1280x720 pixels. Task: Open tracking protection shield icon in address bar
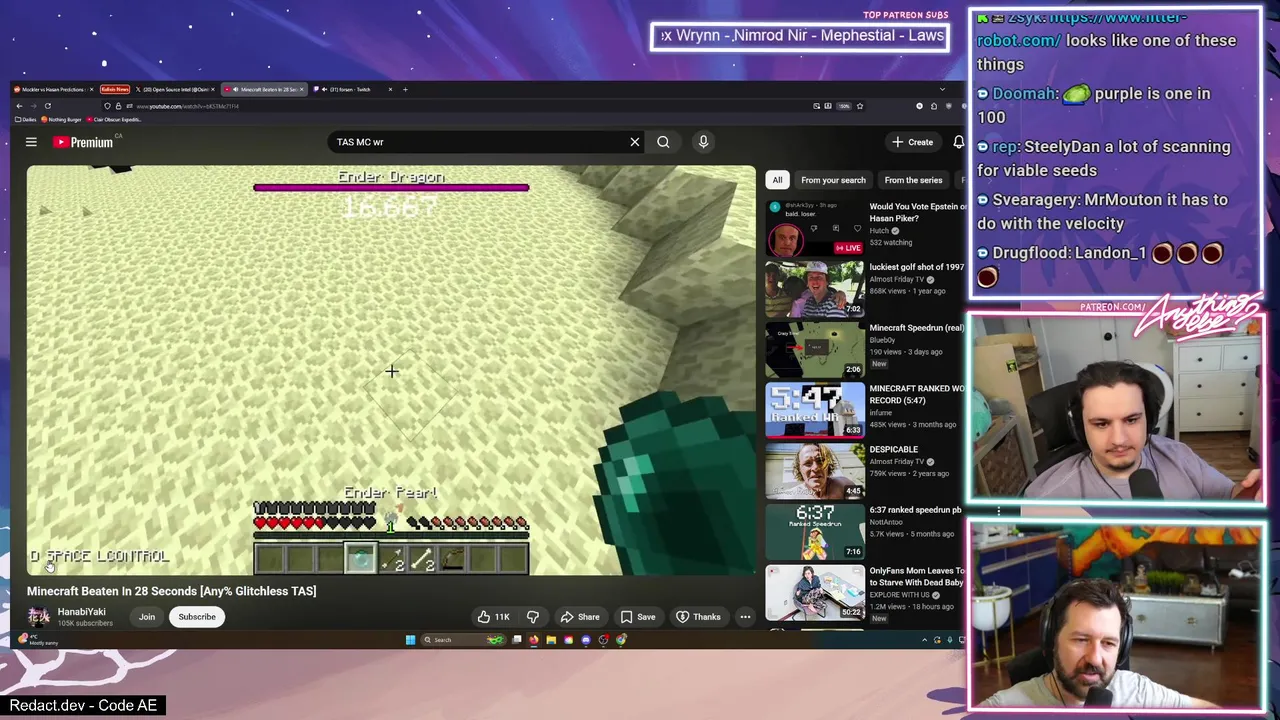[x=107, y=106]
